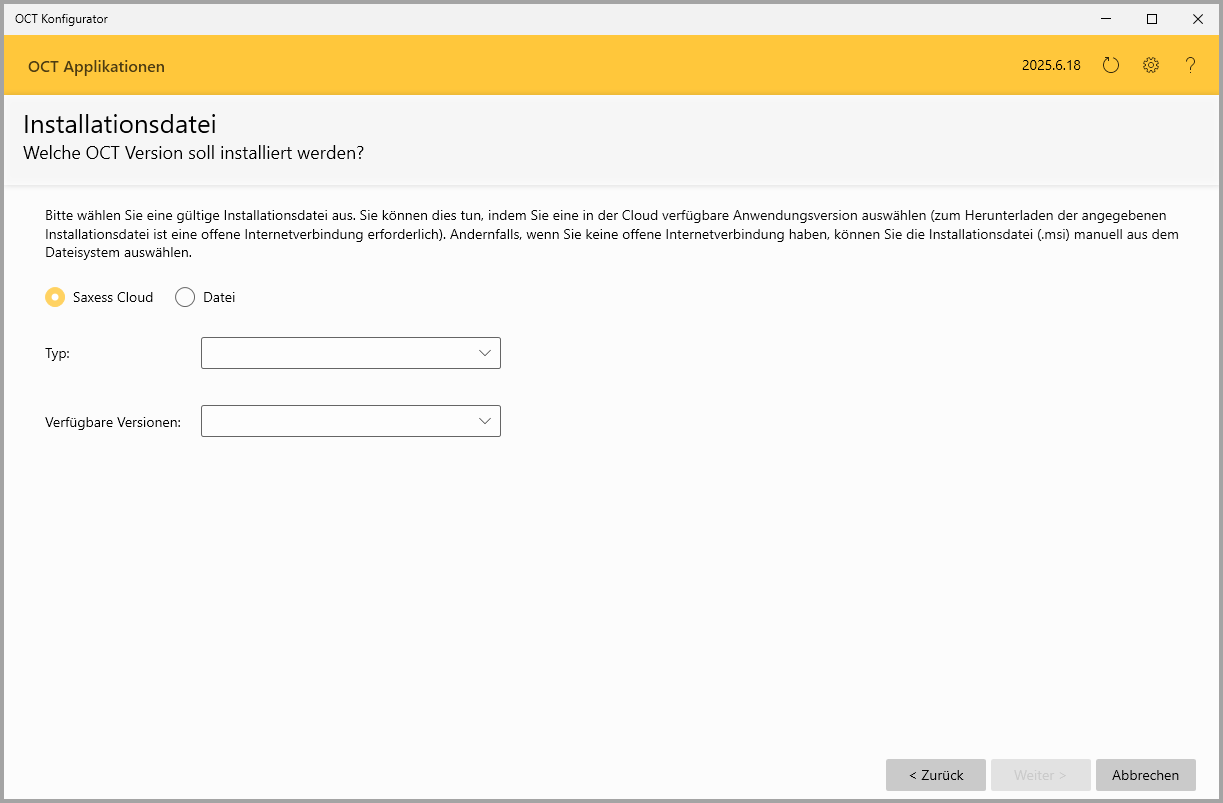
Task: Maximize the OCT Konfigurator window
Action: [1152, 19]
